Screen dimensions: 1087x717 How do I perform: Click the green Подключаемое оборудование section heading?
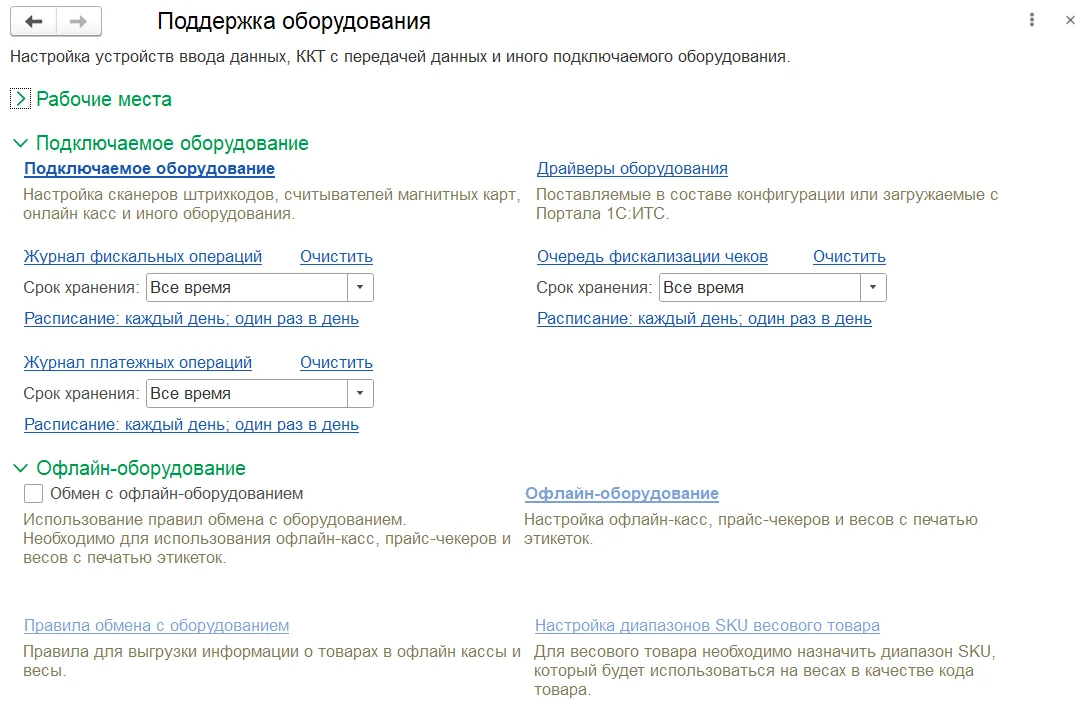[173, 143]
